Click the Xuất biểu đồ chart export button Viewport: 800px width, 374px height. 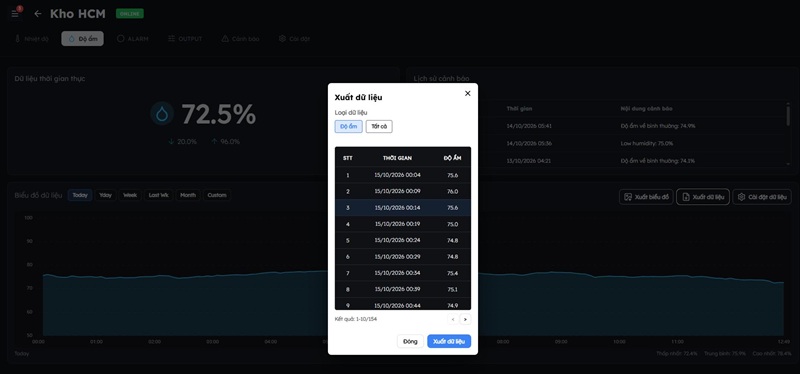pos(646,197)
